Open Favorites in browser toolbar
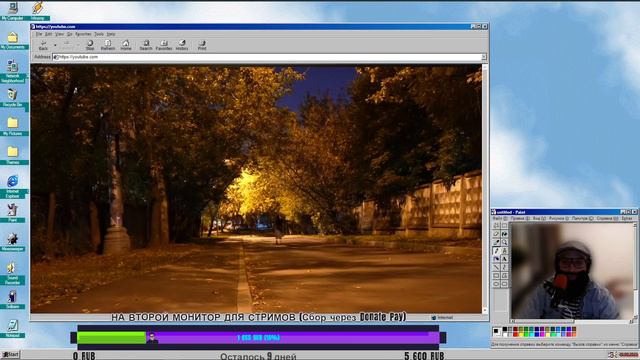The height and width of the screenshot is (360, 640). coord(164,45)
